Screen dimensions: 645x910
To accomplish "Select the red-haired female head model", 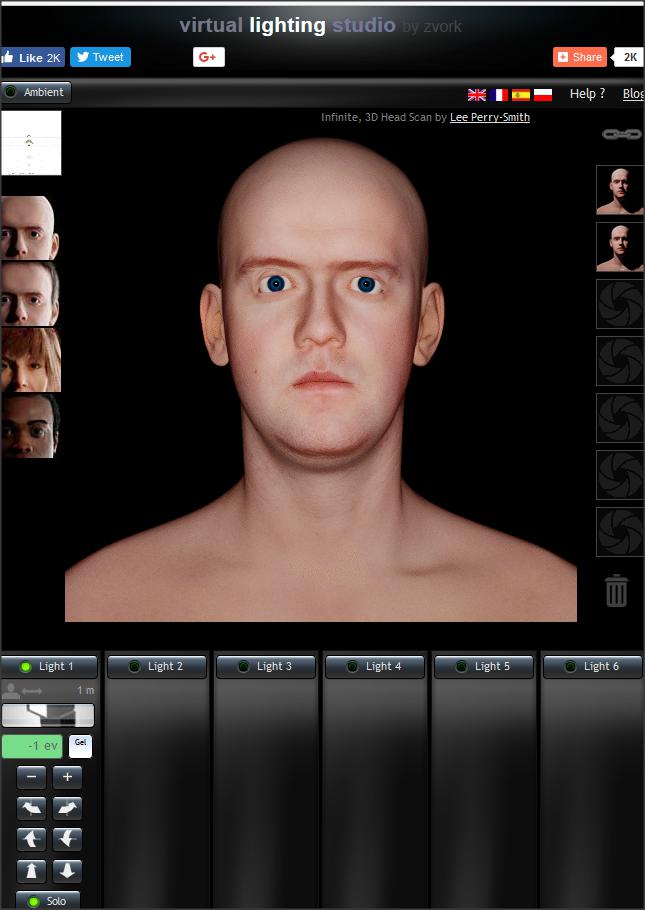I will (30, 360).
